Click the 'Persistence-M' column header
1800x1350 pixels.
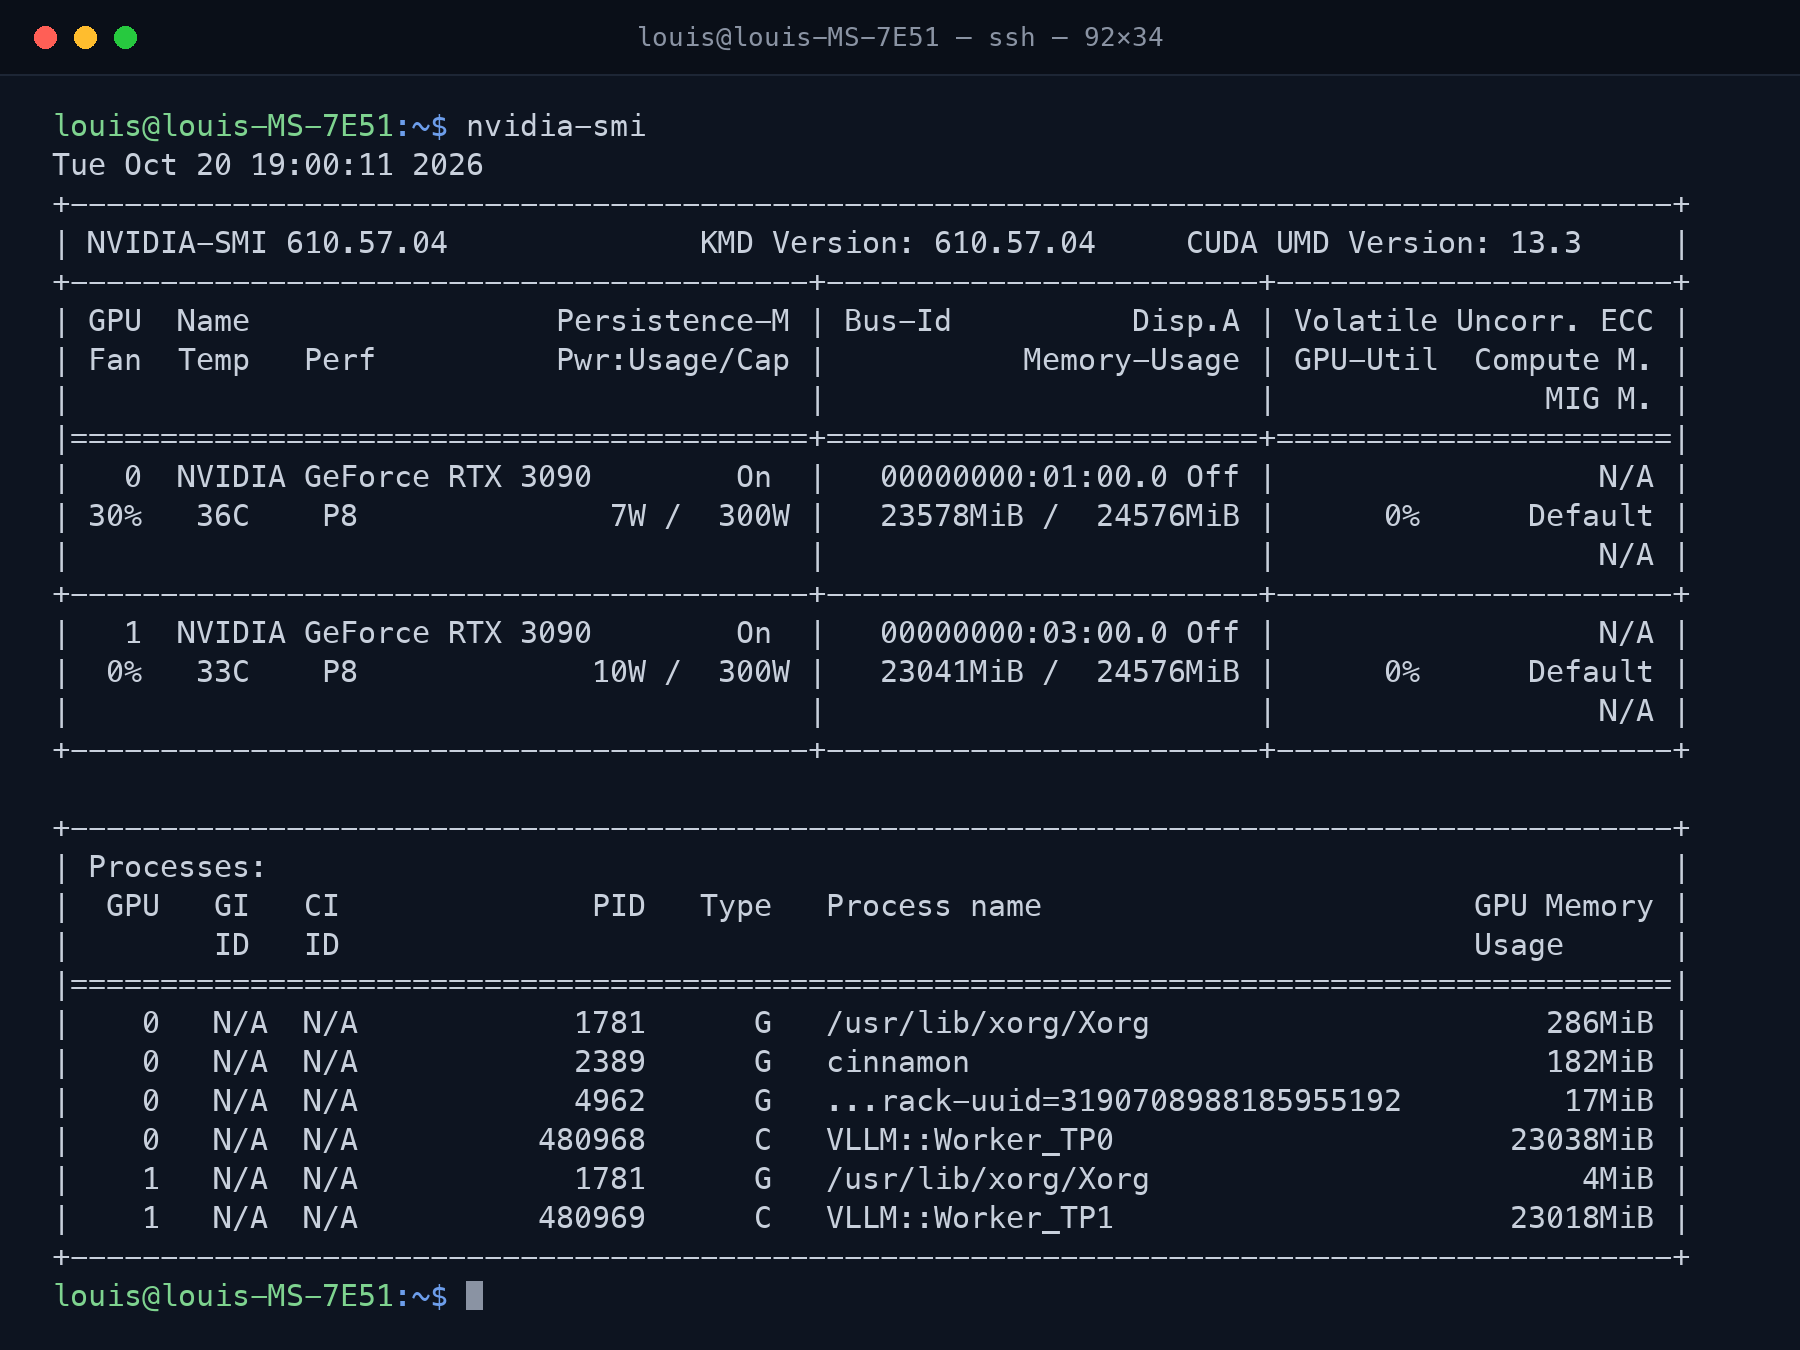tap(673, 321)
